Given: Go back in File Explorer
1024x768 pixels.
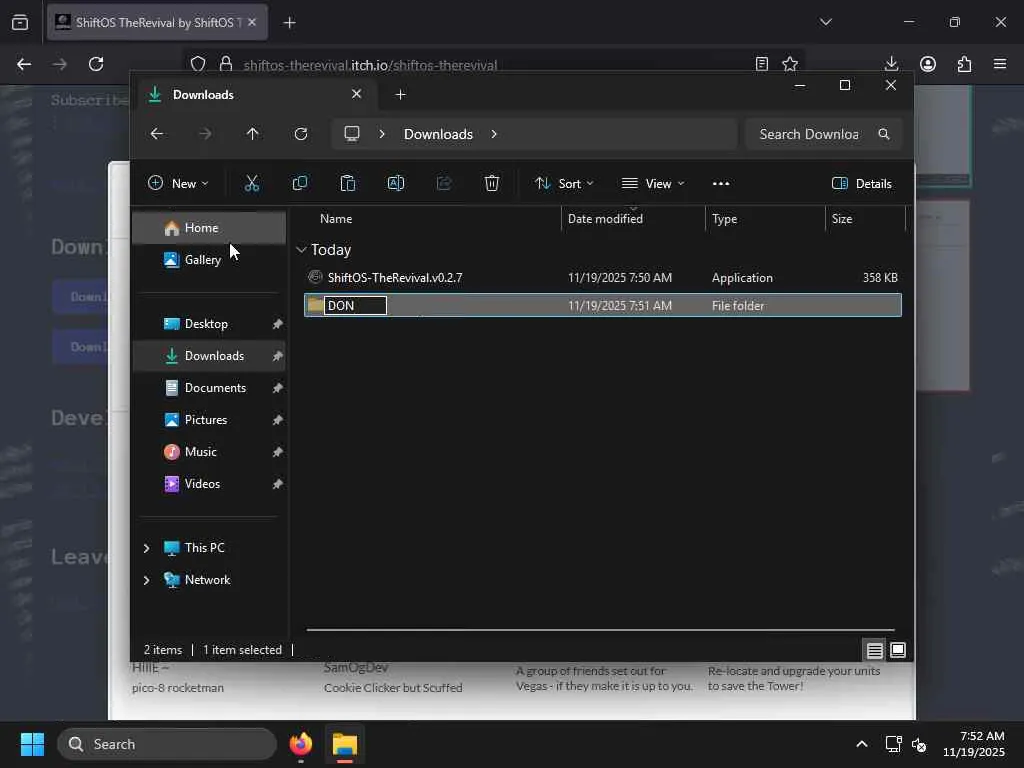Looking at the screenshot, I should (157, 134).
